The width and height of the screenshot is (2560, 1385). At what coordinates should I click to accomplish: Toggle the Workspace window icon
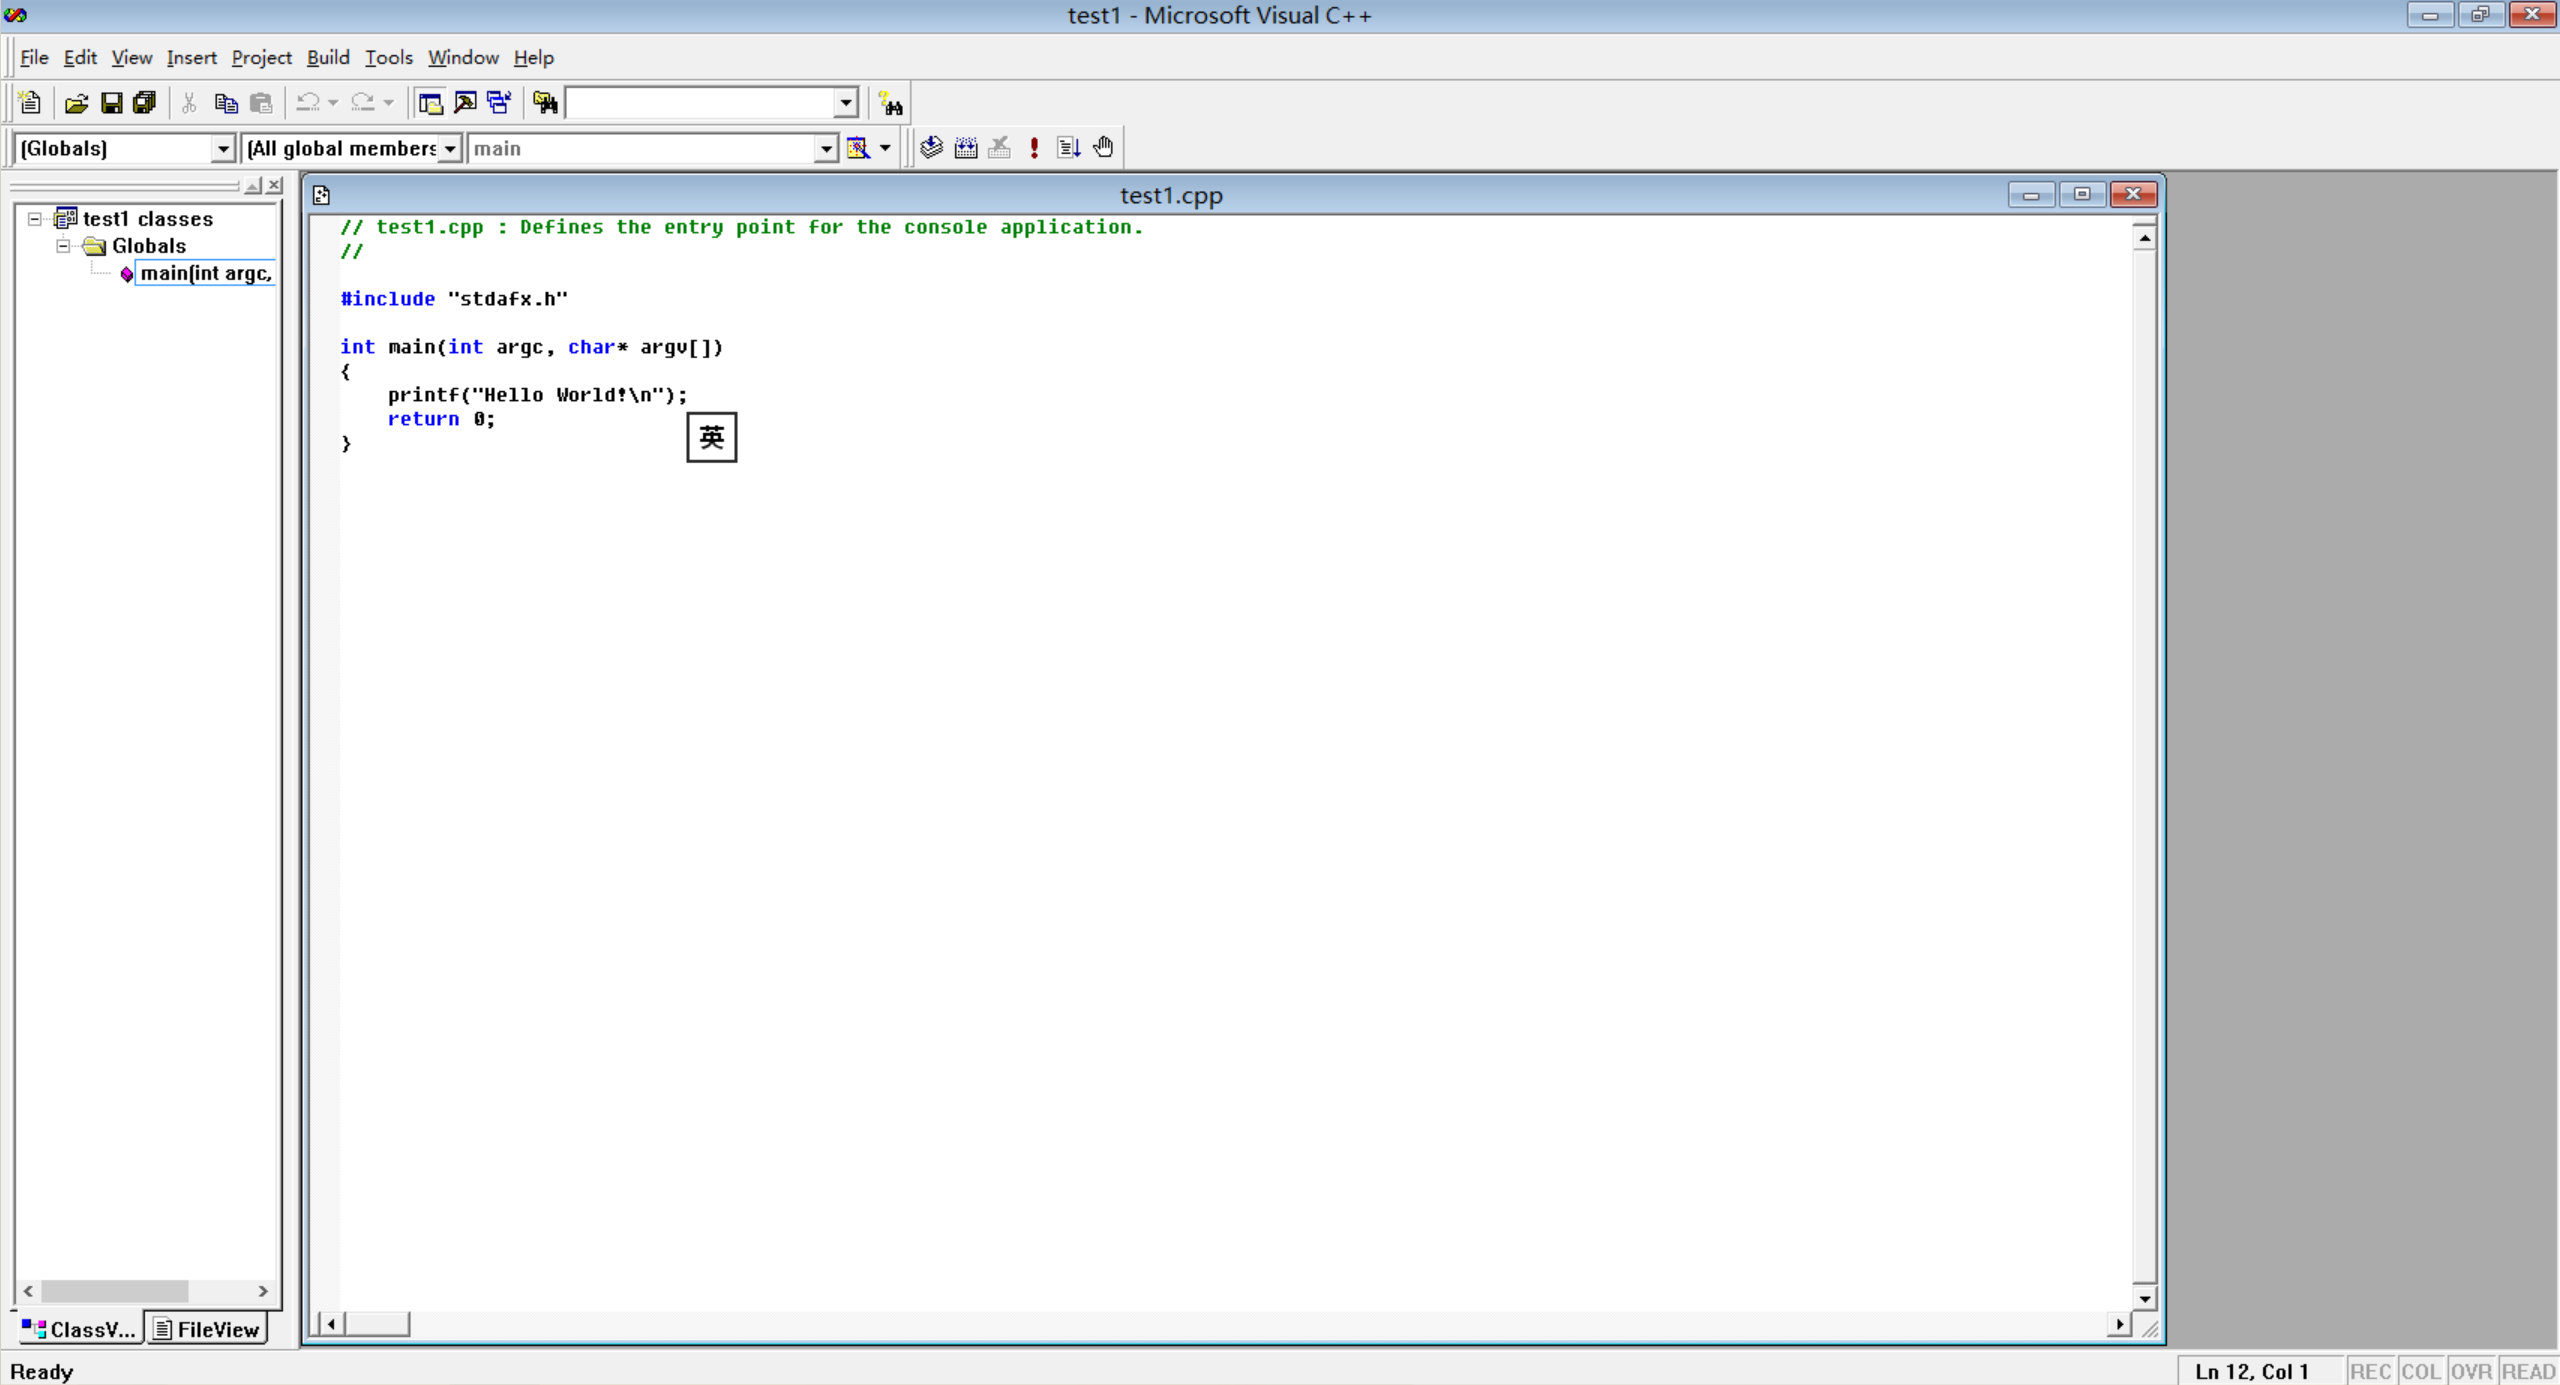coord(431,103)
